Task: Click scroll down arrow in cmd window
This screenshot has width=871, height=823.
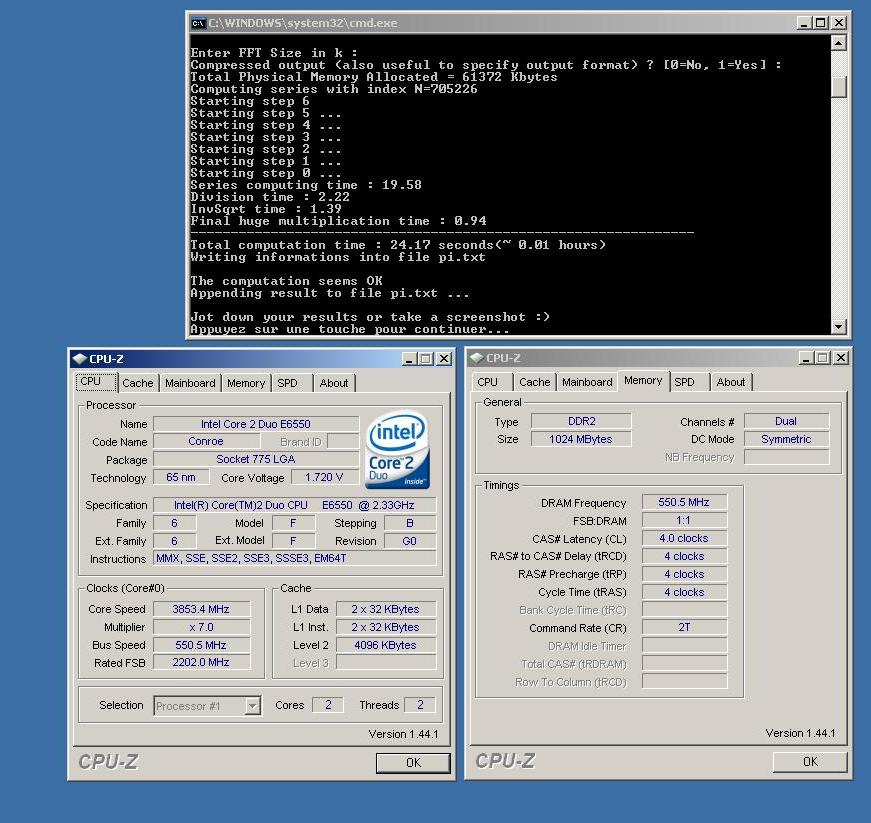Action: click(x=839, y=326)
